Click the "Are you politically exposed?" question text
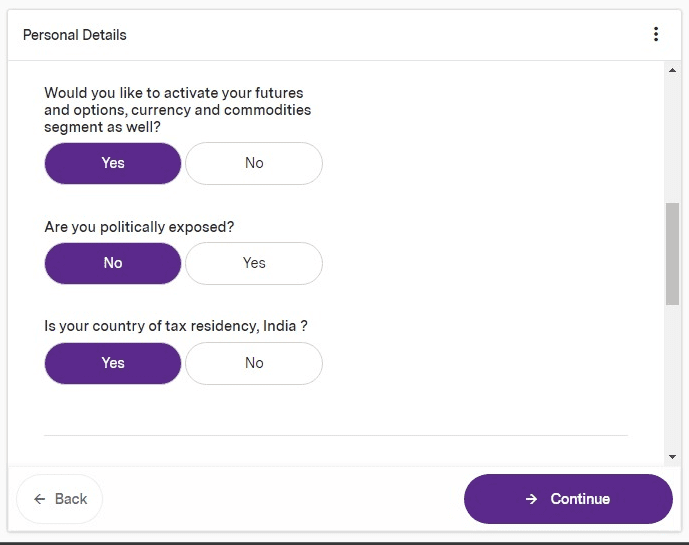This screenshot has height=545, width=689. 139,227
